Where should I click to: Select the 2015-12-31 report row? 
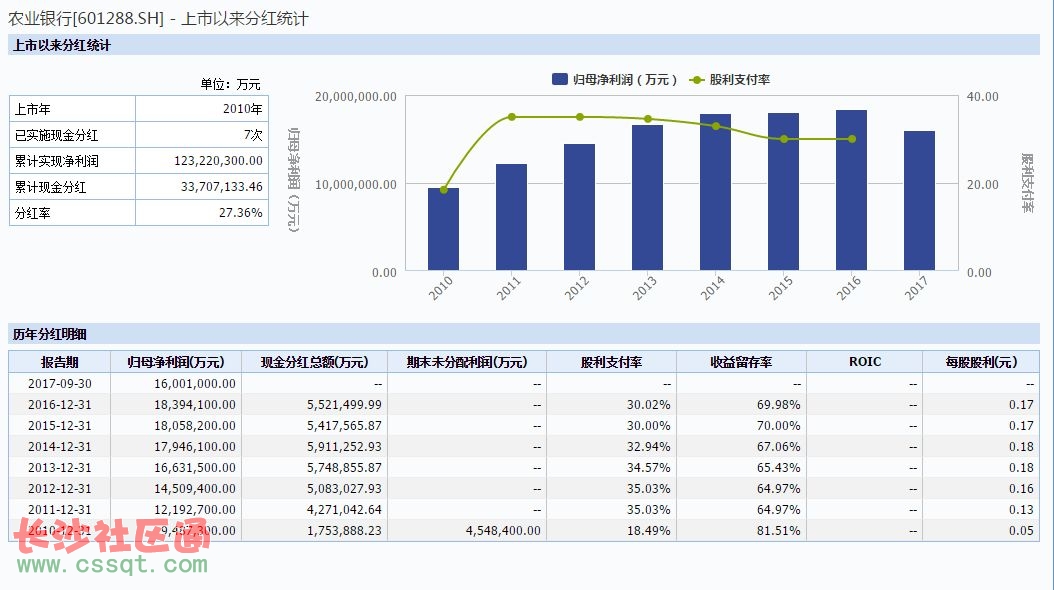524,425
